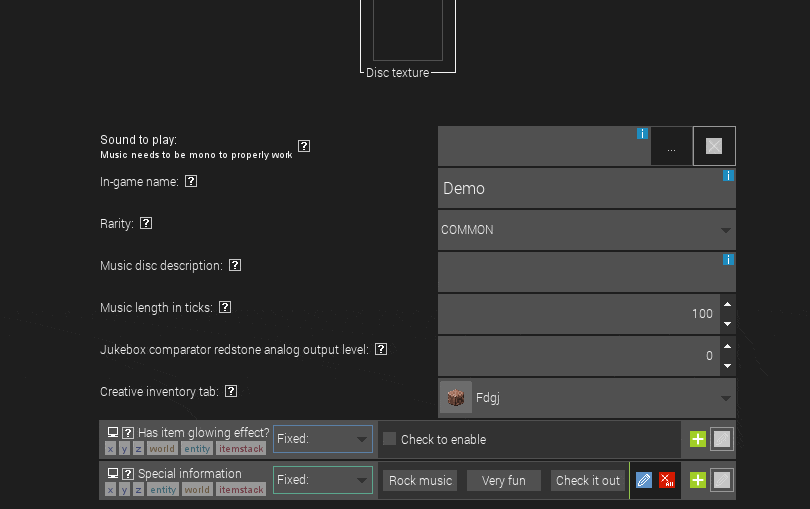This screenshot has width=810, height=509.
Task: Open help for Jukebox comparator output level
Action: point(381,349)
